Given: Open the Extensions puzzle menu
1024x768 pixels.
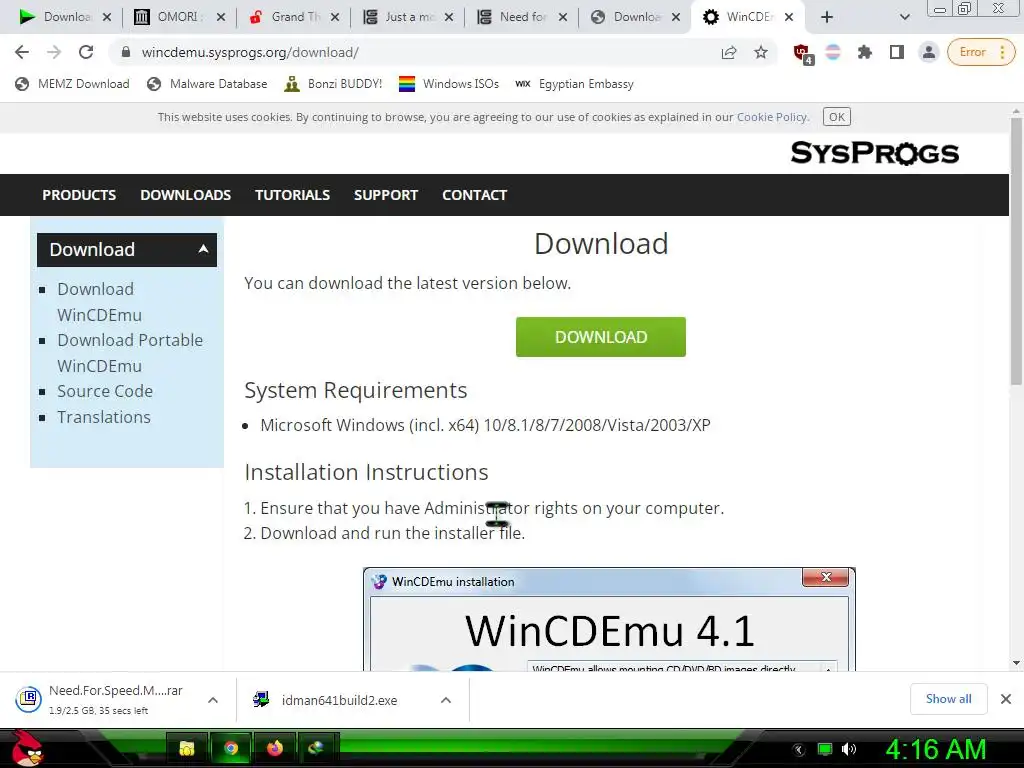Looking at the screenshot, I should point(865,52).
